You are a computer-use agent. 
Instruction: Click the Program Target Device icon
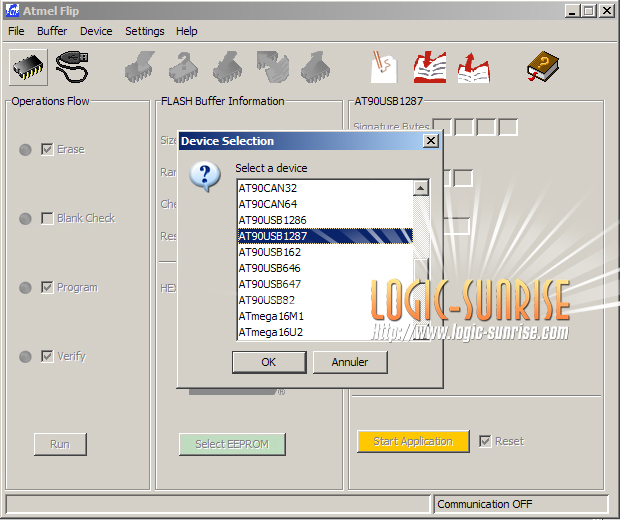pos(227,67)
